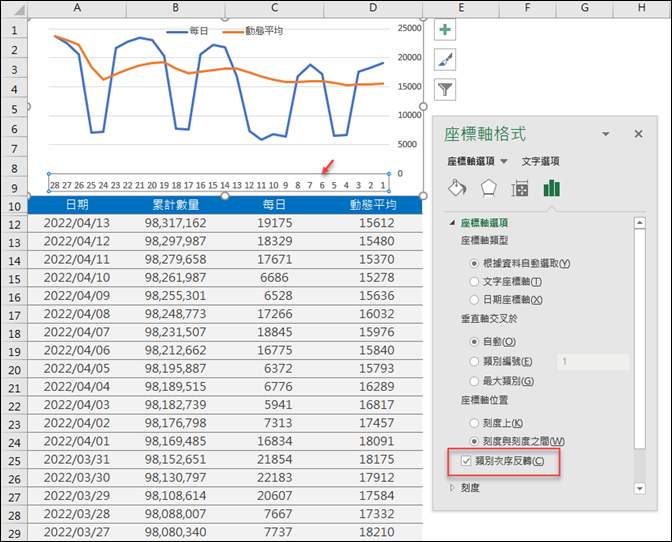The width and height of the screenshot is (672, 542).
Task: Close the 座標軸格式 pane
Action: point(639,134)
